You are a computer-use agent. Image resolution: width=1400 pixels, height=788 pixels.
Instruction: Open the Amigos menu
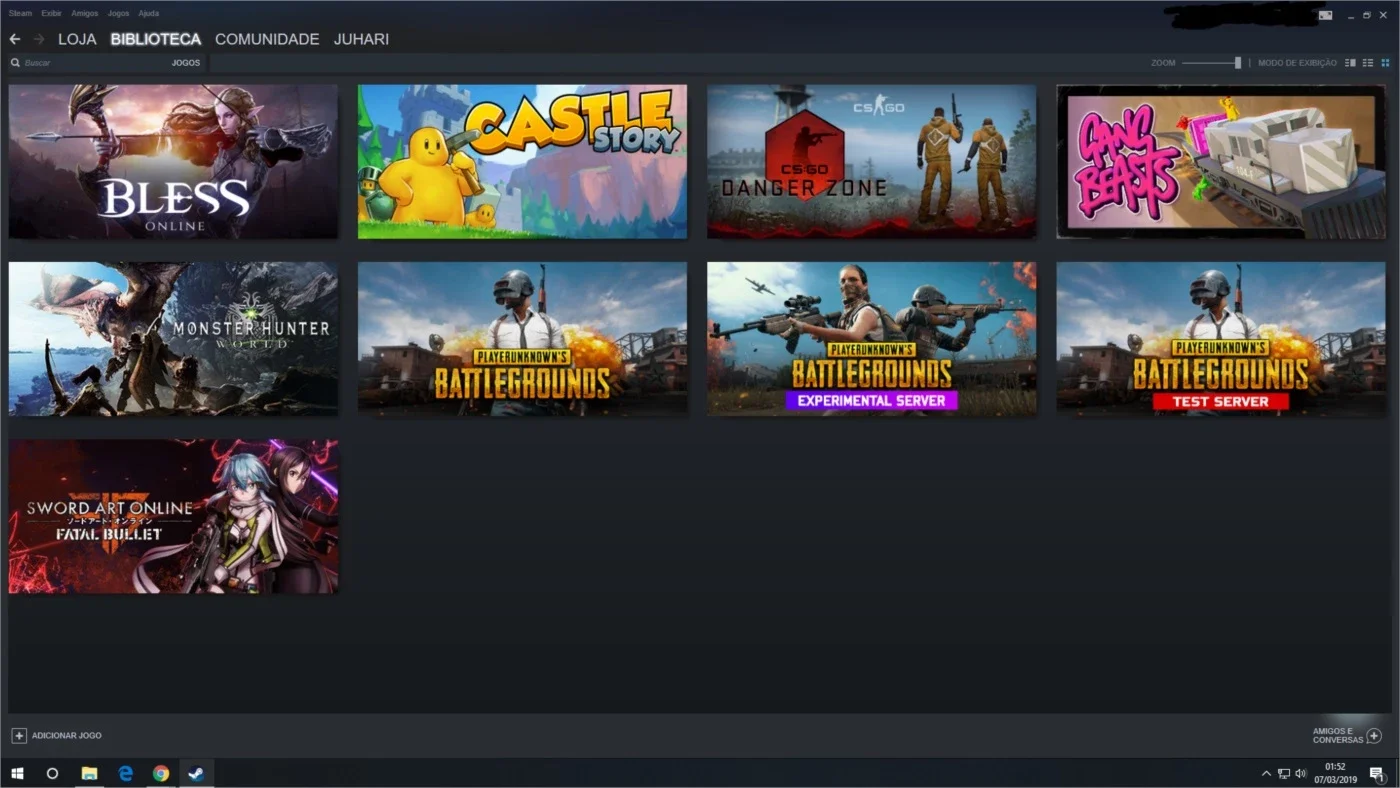click(85, 14)
